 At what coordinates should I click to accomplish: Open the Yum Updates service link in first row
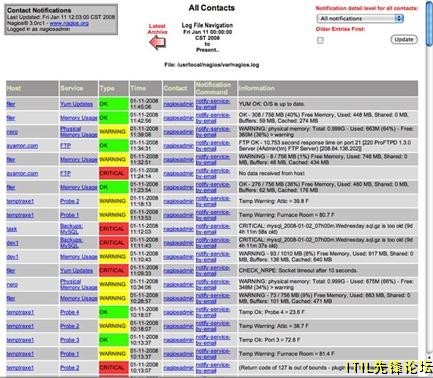click(76, 104)
